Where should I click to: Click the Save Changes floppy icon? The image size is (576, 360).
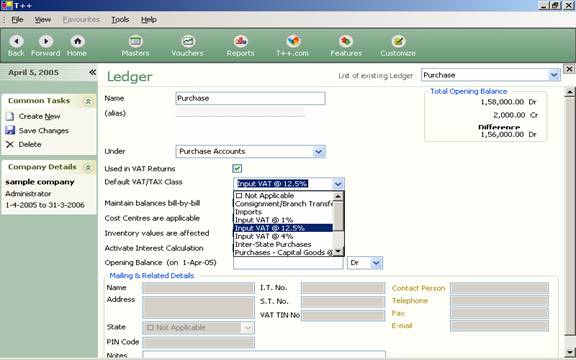pyautogui.click(x=10, y=130)
